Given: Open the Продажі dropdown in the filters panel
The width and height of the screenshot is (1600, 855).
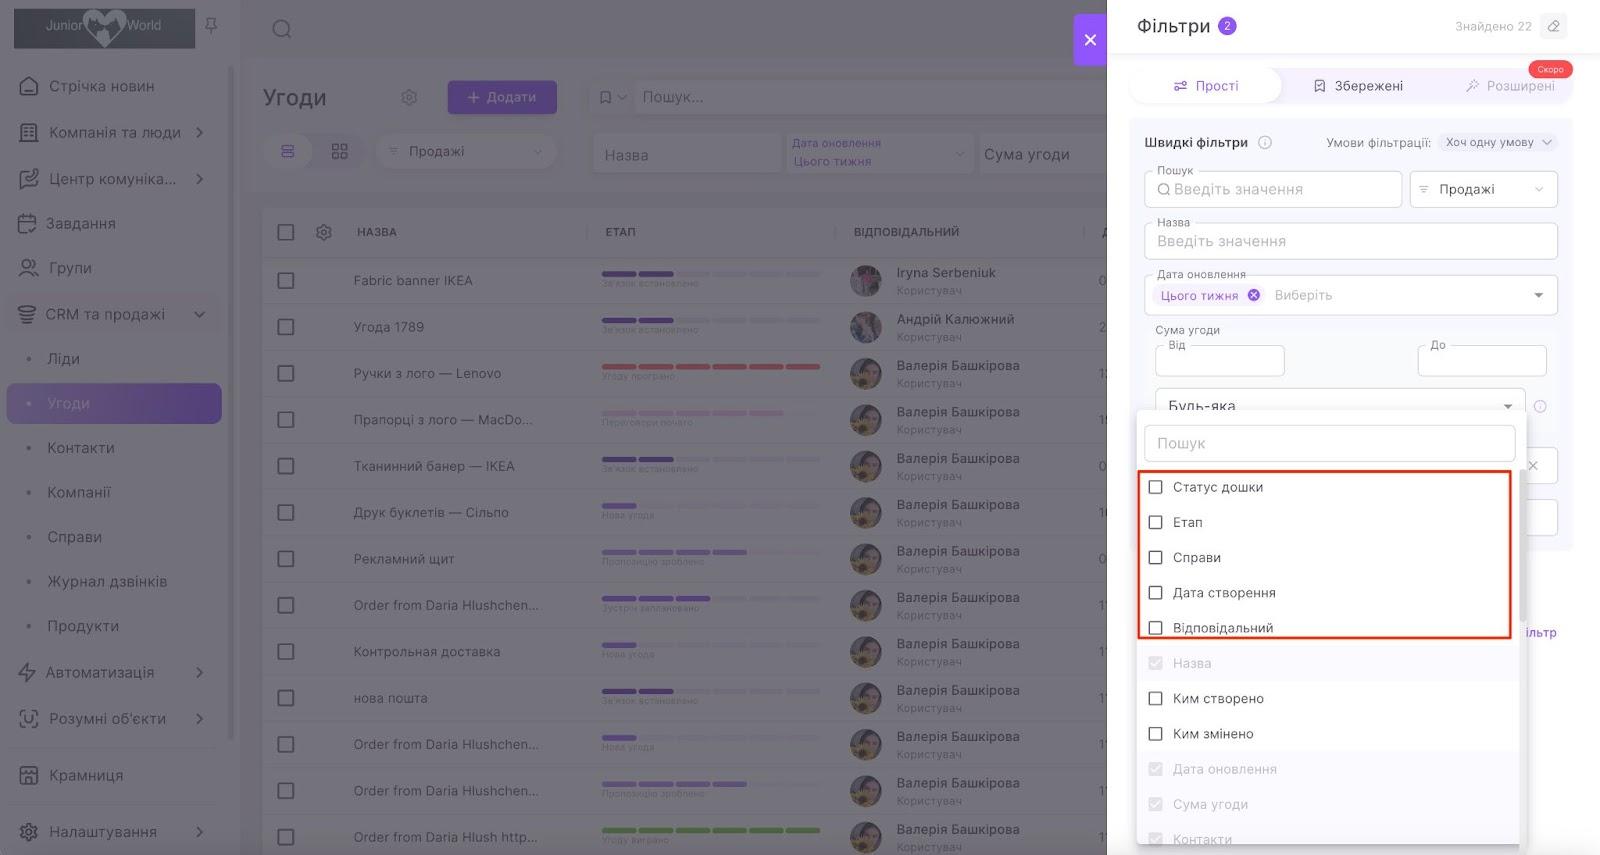Looking at the screenshot, I should click(1483, 189).
